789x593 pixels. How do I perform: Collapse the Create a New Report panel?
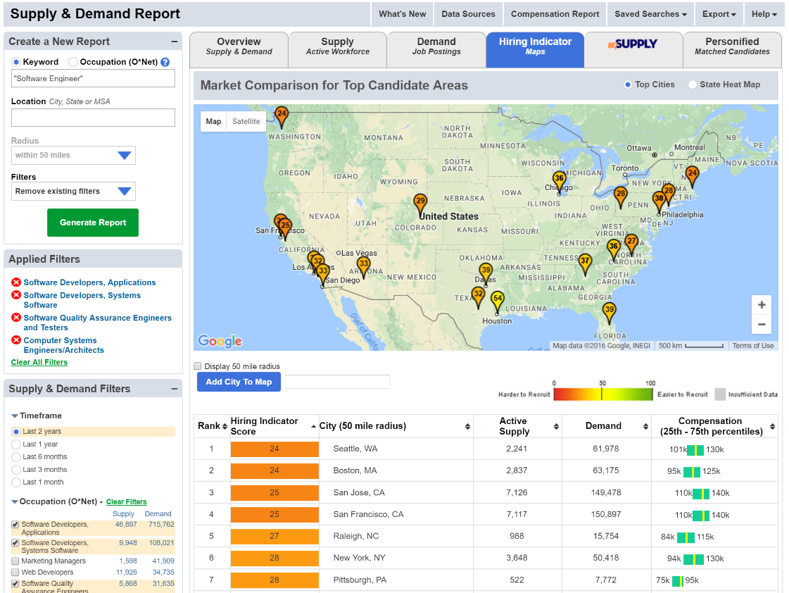[175, 42]
